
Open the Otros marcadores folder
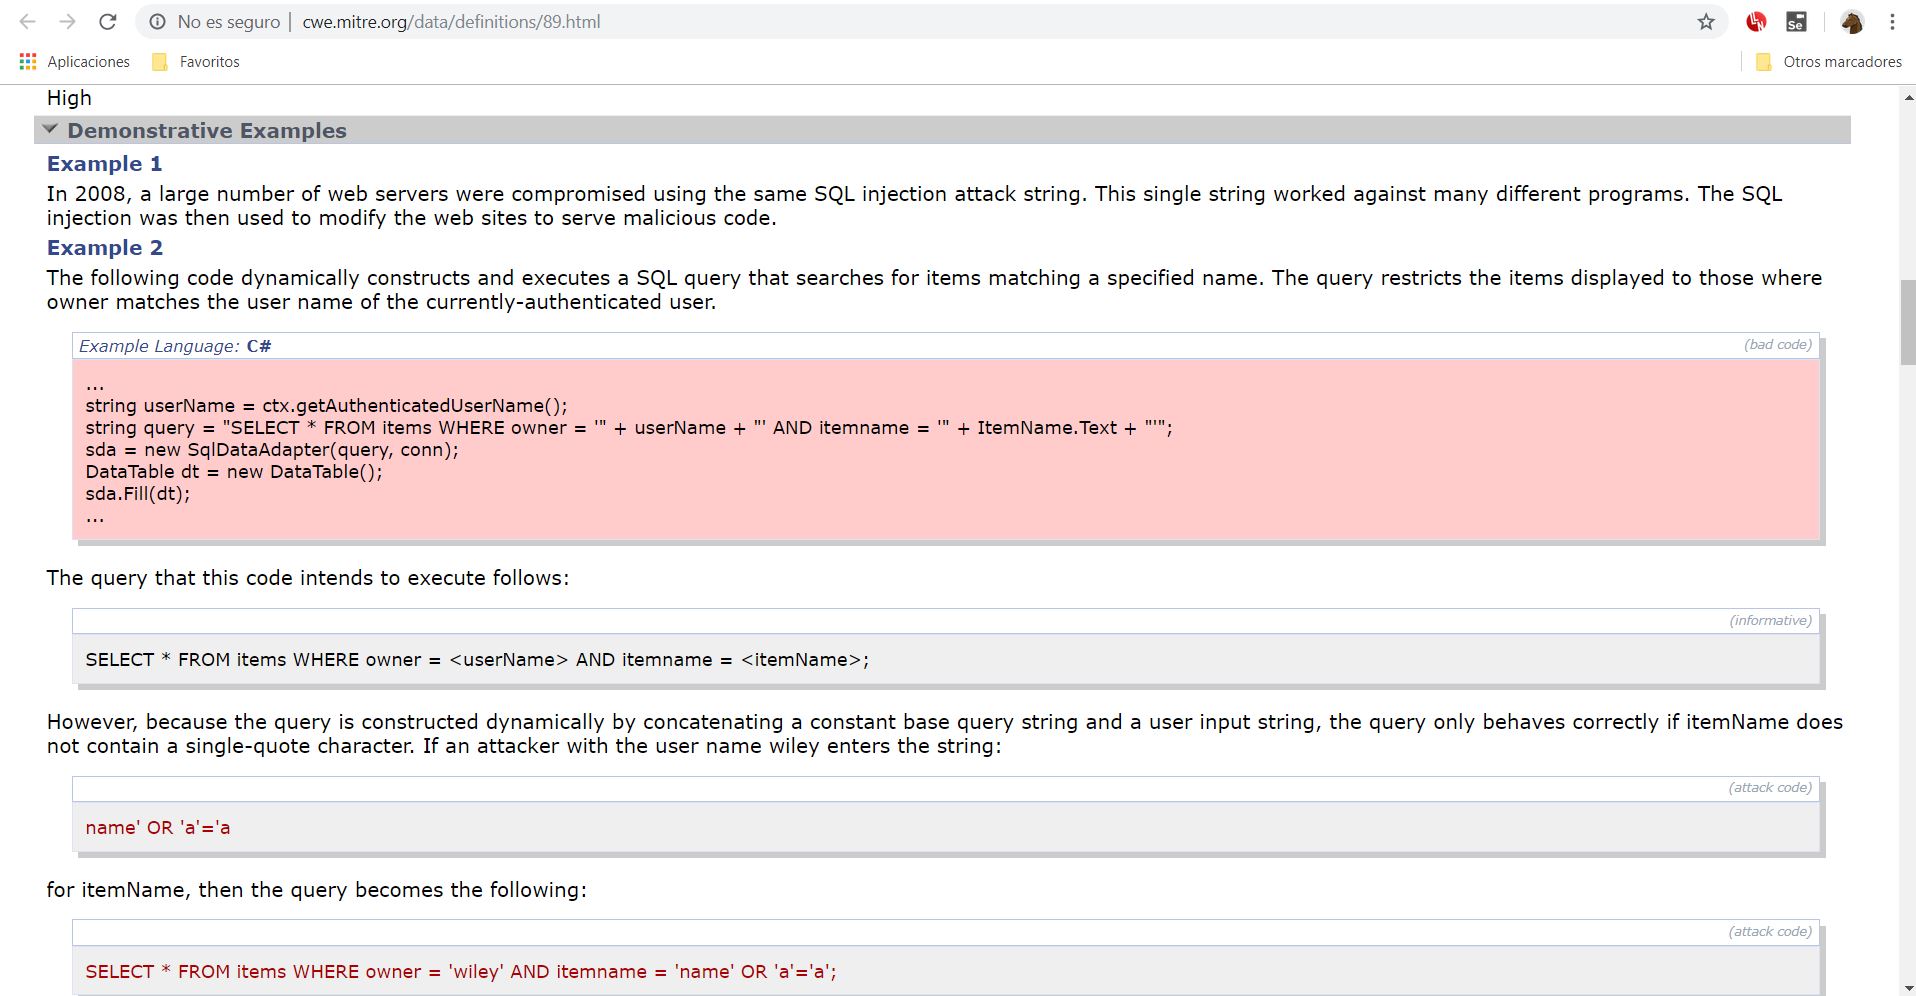click(1829, 62)
